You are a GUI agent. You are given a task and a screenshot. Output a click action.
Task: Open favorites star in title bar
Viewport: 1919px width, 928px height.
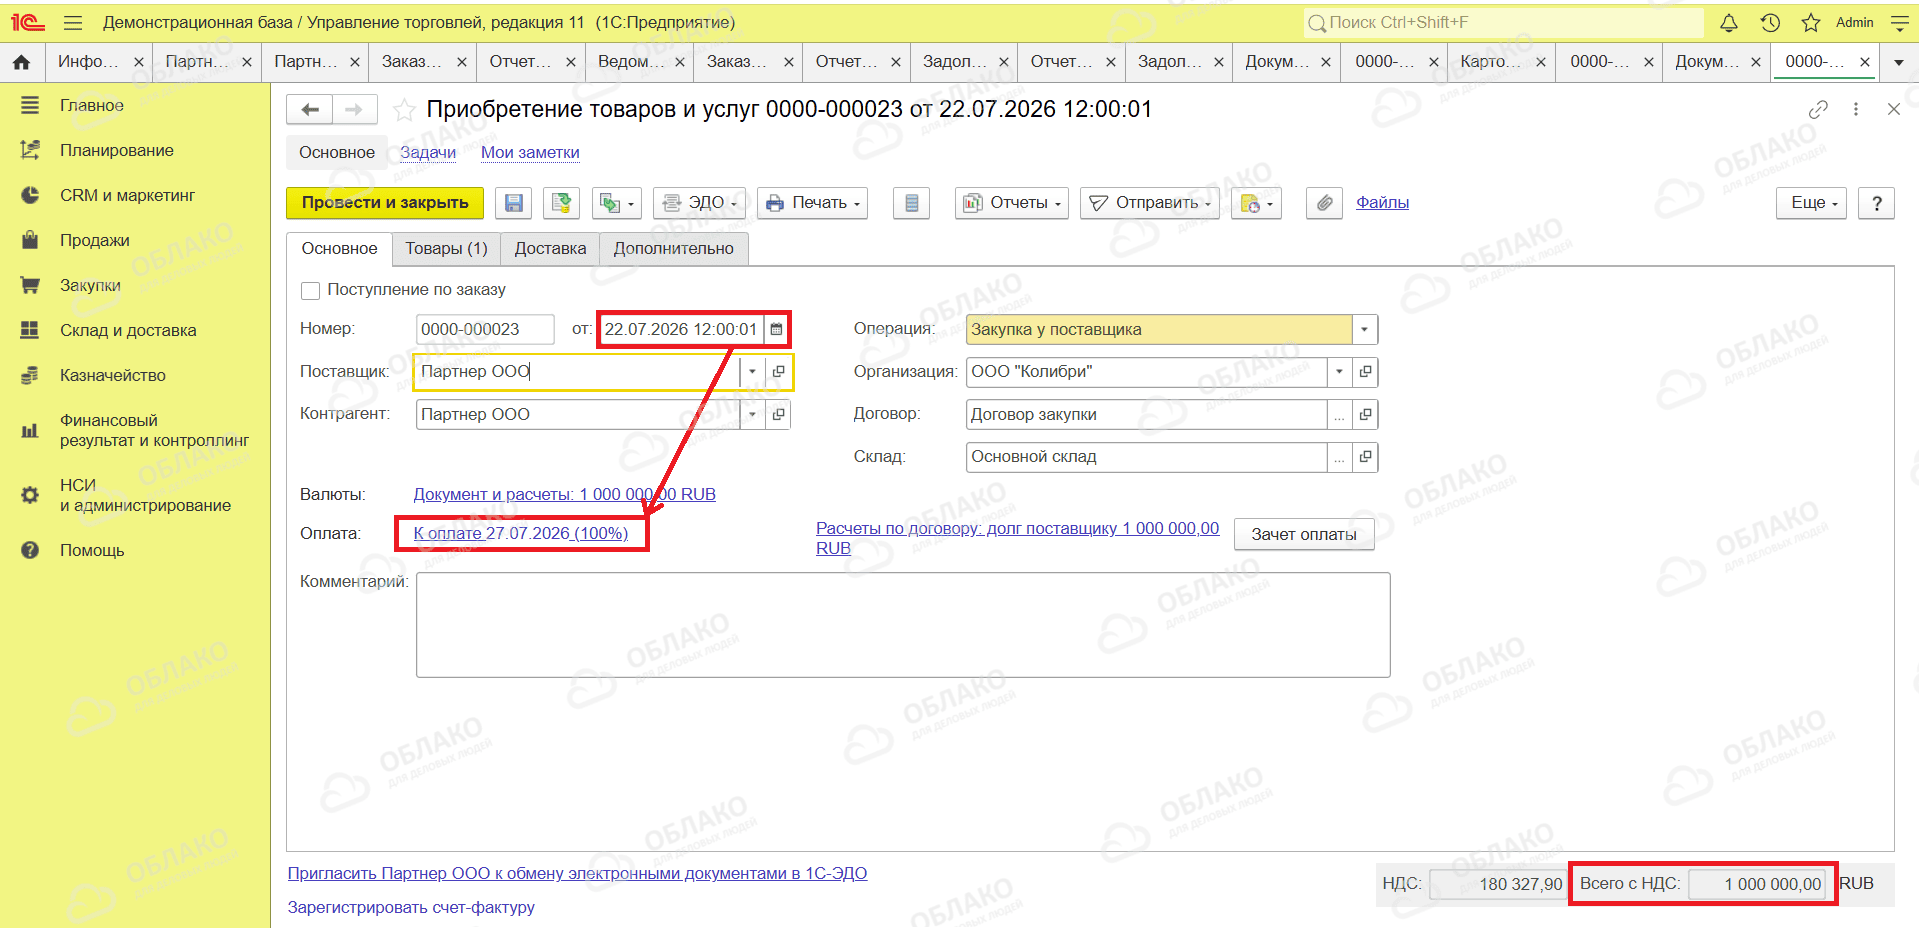[x=1811, y=22]
